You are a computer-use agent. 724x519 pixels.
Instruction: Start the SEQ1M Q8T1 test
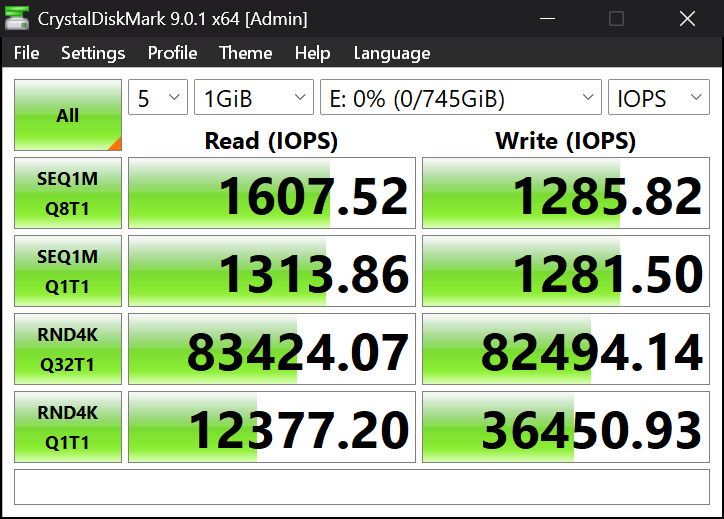point(68,193)
